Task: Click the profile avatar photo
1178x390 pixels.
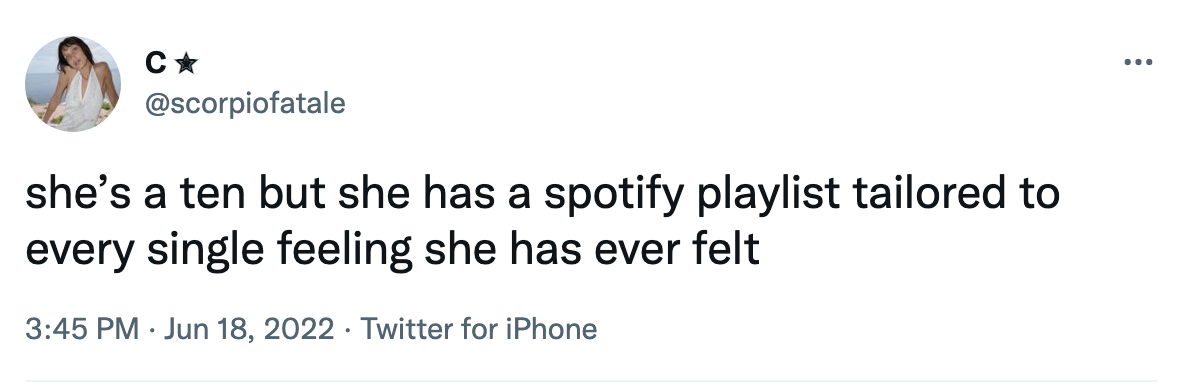Action: point(73,83)
